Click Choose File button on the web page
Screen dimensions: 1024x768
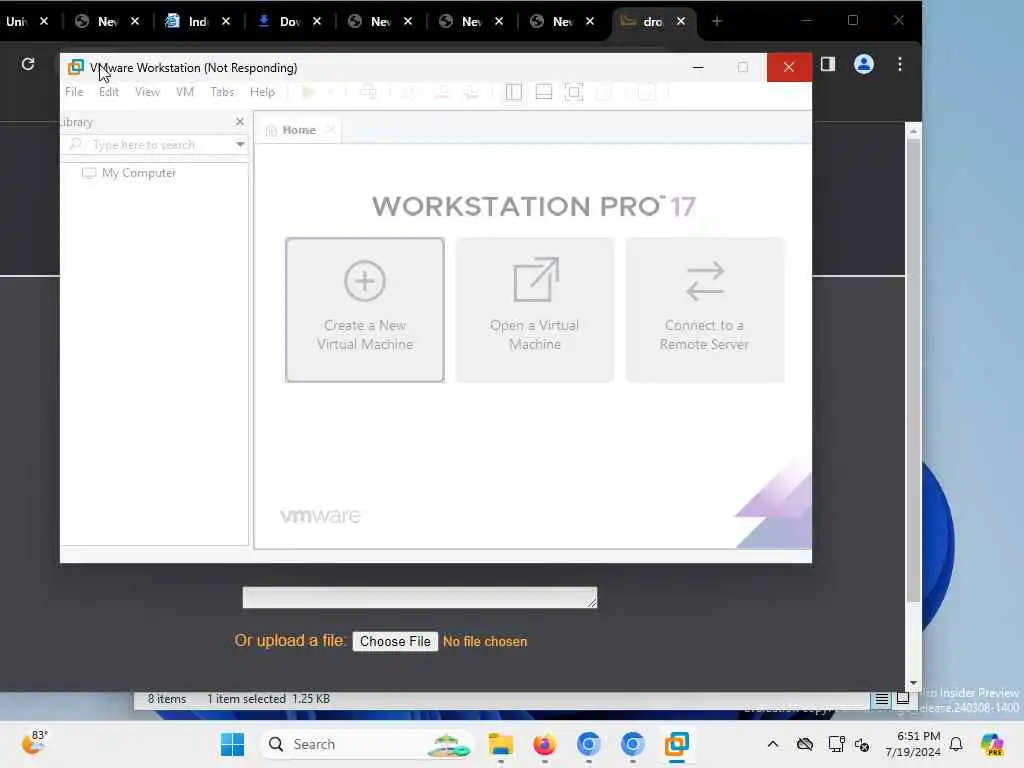point(395,641)
